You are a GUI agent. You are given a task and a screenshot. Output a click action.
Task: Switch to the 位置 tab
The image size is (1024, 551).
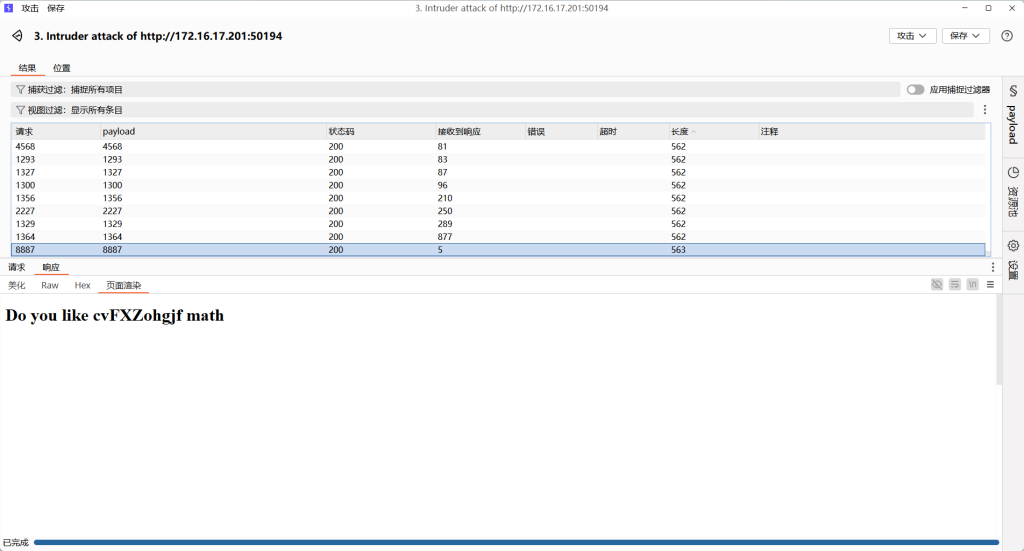click(62, 68)
